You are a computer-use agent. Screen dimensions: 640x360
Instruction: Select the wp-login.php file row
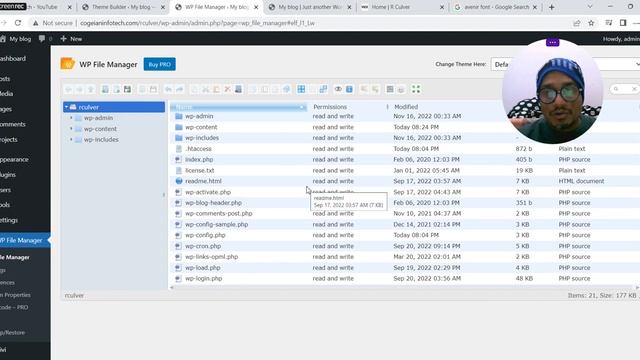click(x=404, y=278)
